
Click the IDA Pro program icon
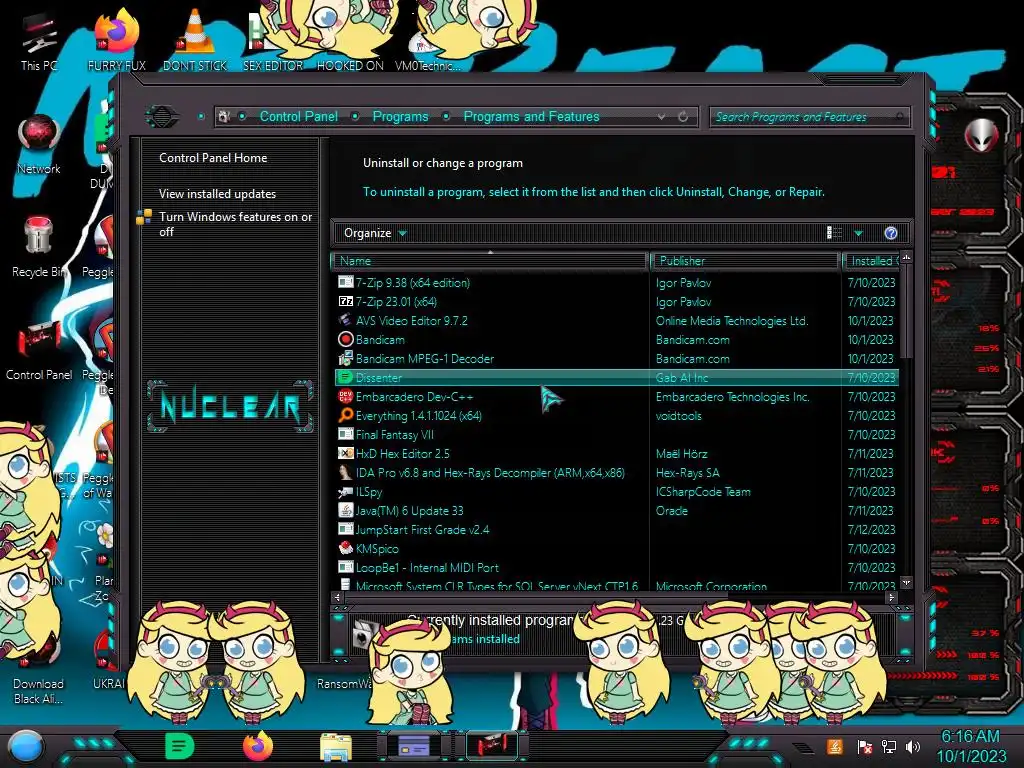click(345, 472)
